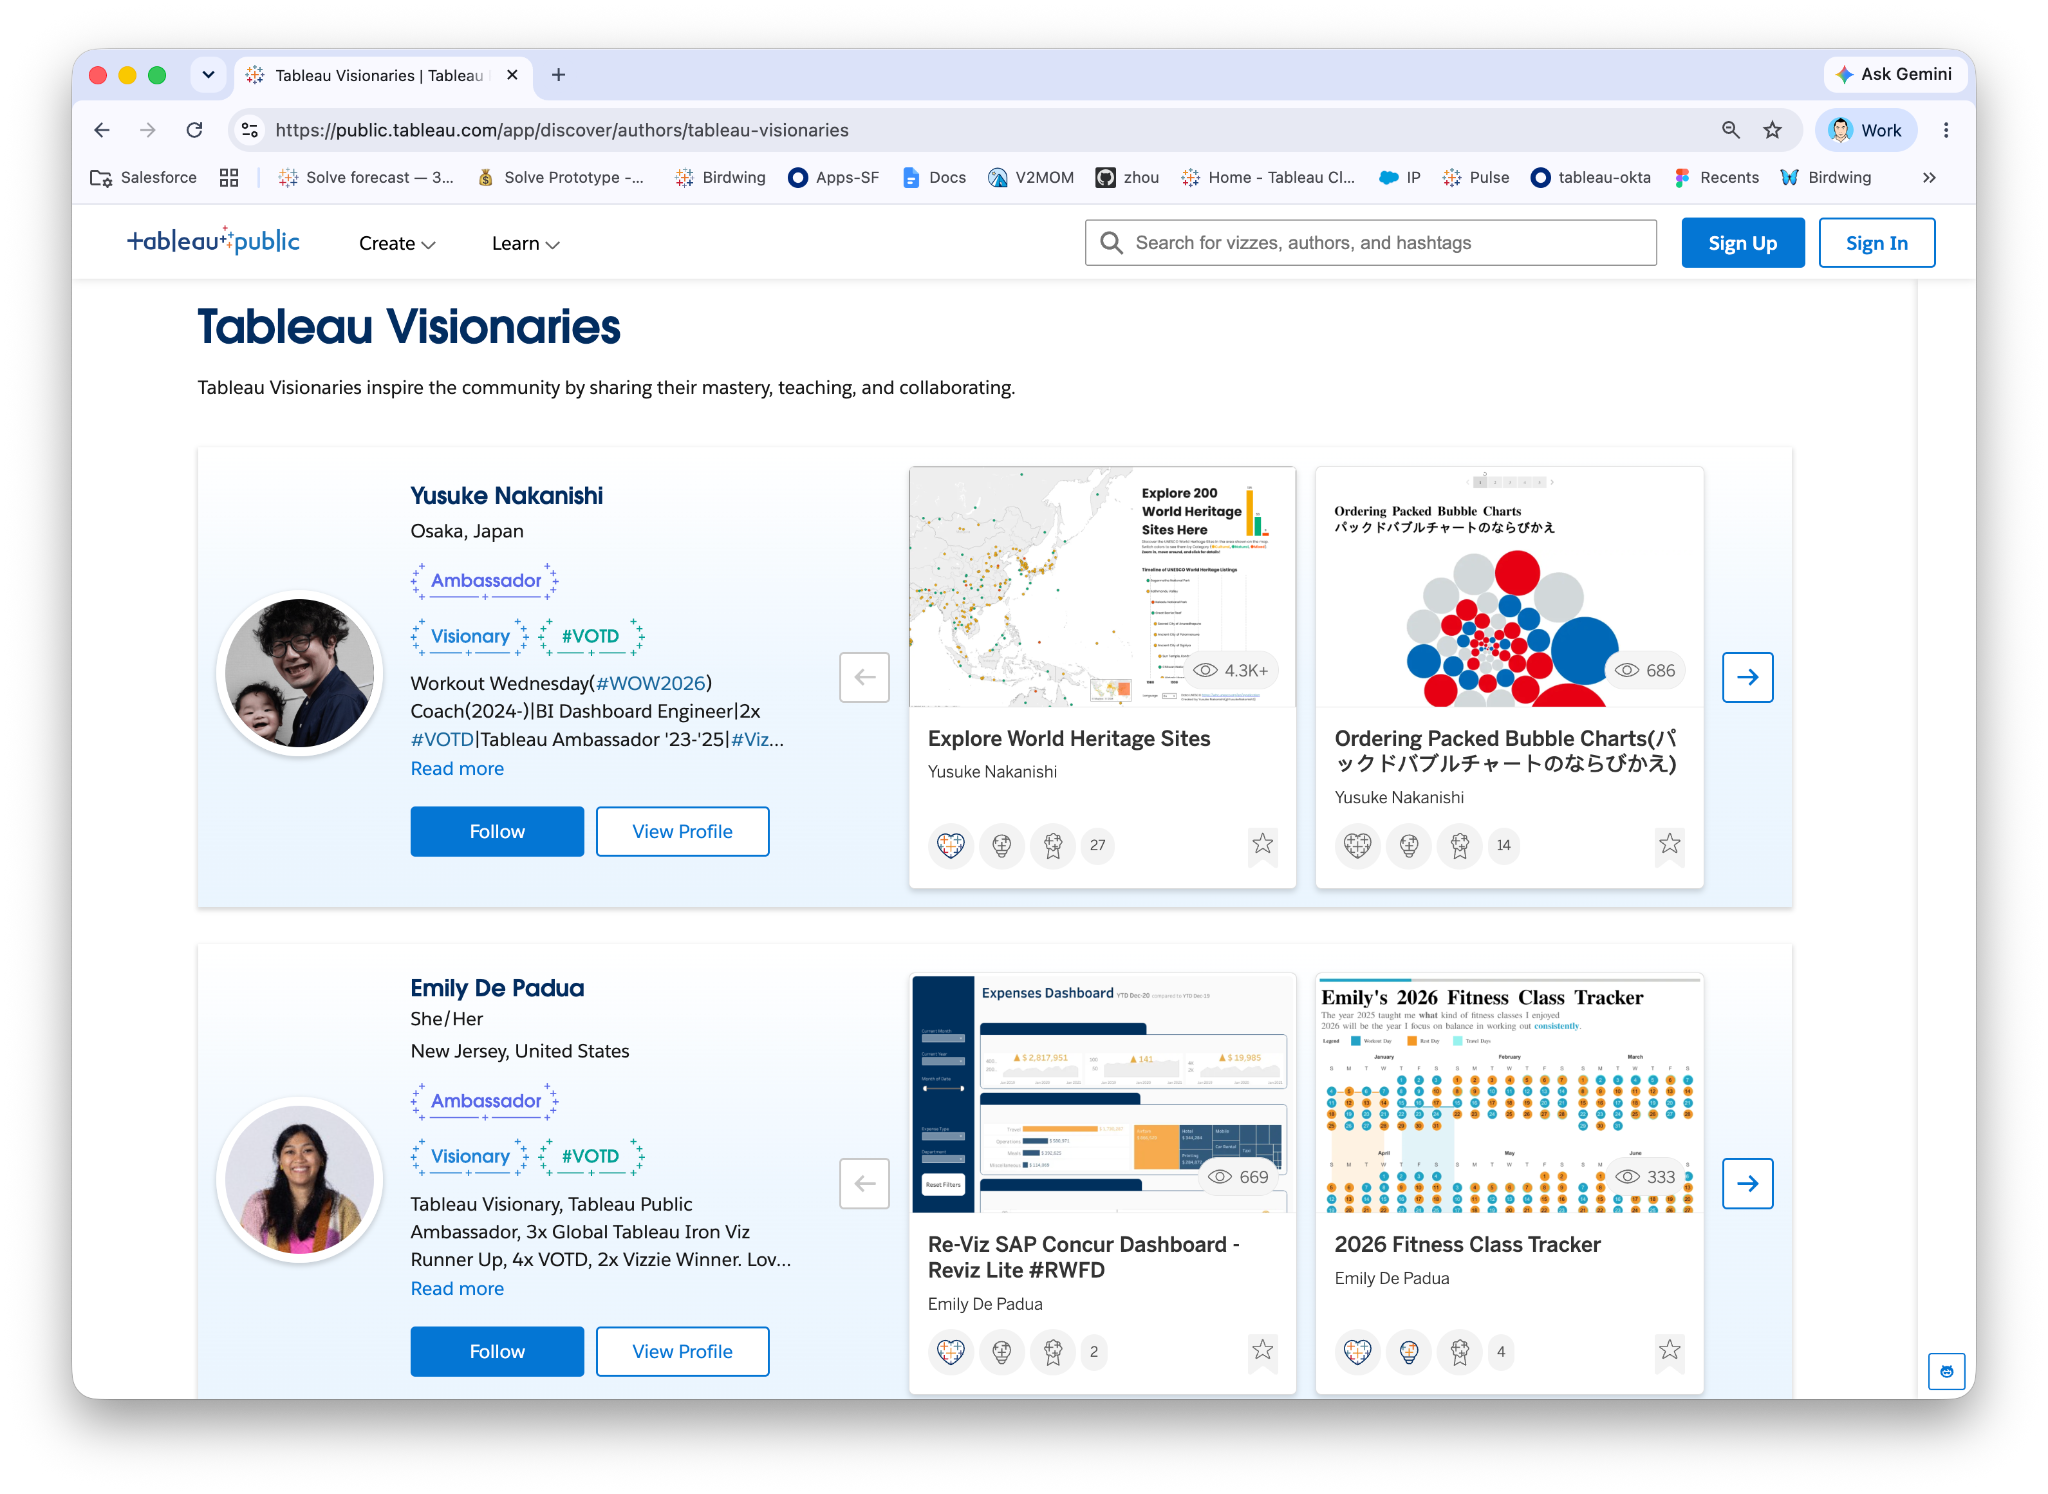Go to previous viz in Emily's carousel
Screen dimensions: 2048x1494
tap(865, 1183)
